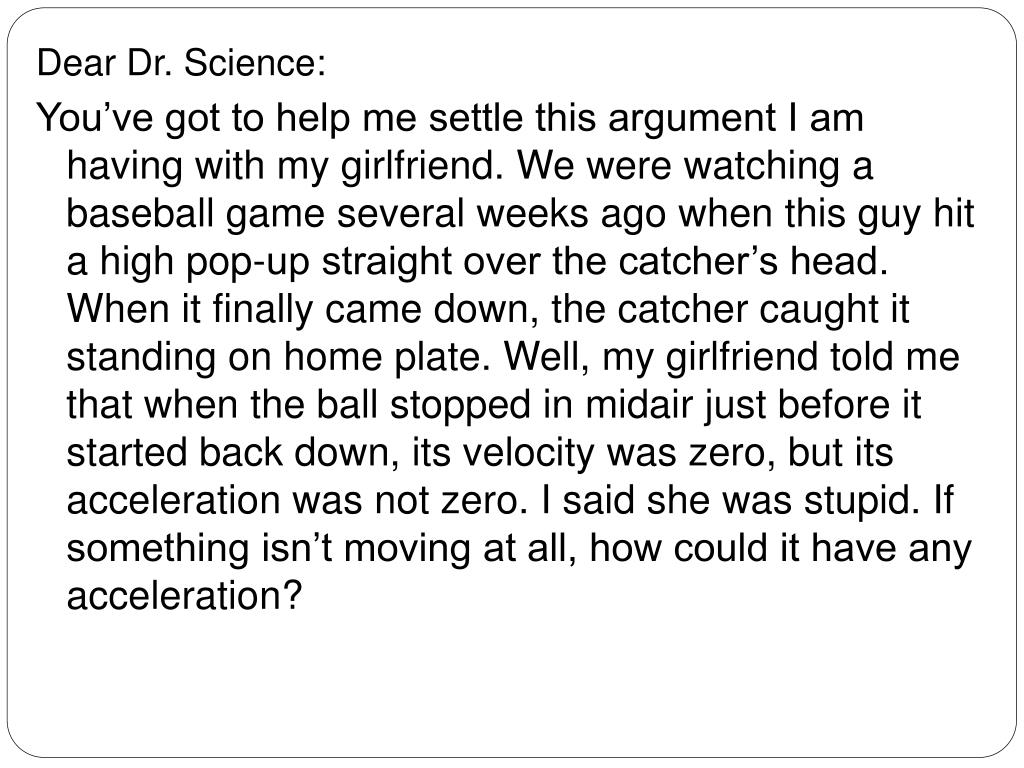Viewport: 1024px width, 768px height.
Task: Click the word 'catcher's' before 'head'
Action: click(698, 261)
